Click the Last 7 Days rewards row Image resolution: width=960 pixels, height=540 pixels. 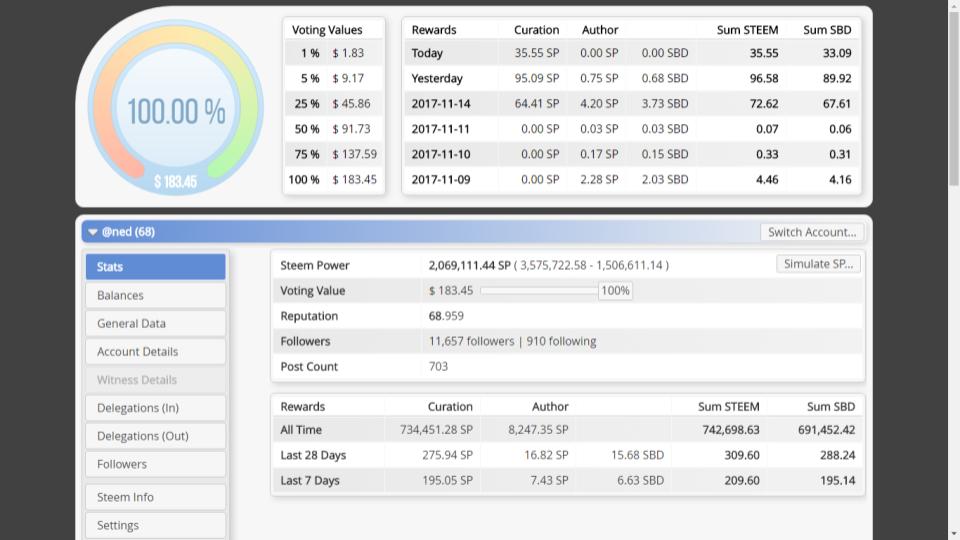tap(568, 481)
